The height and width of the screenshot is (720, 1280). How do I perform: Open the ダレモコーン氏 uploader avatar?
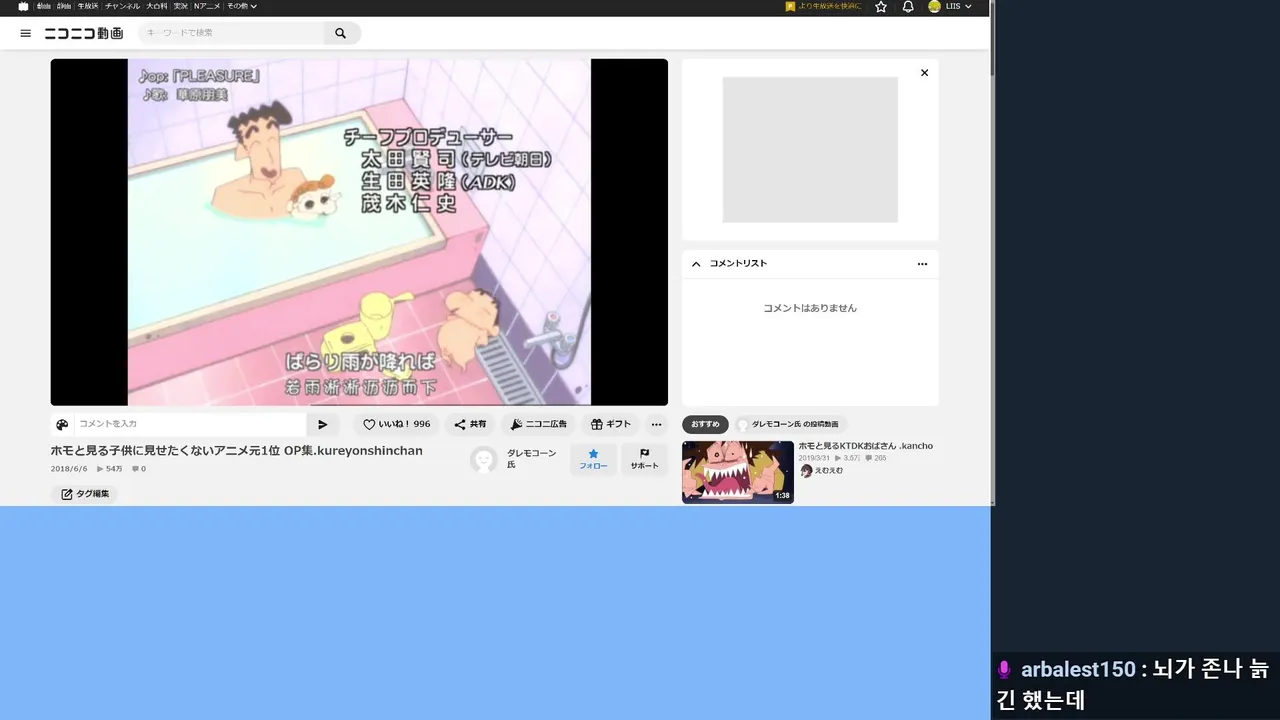click(x=484, y=460)
